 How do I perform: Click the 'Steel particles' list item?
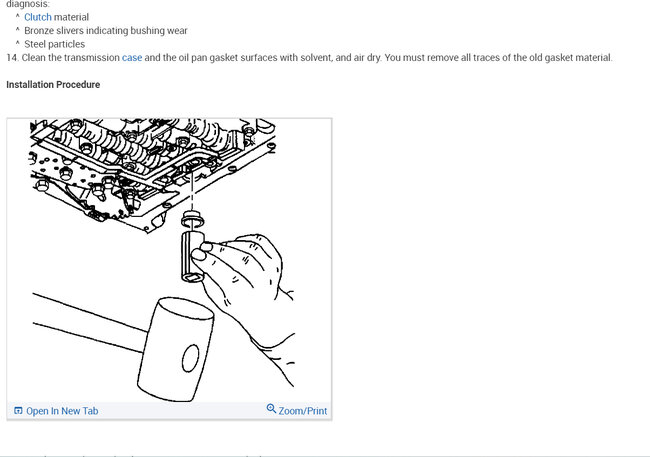coord(54,44)
